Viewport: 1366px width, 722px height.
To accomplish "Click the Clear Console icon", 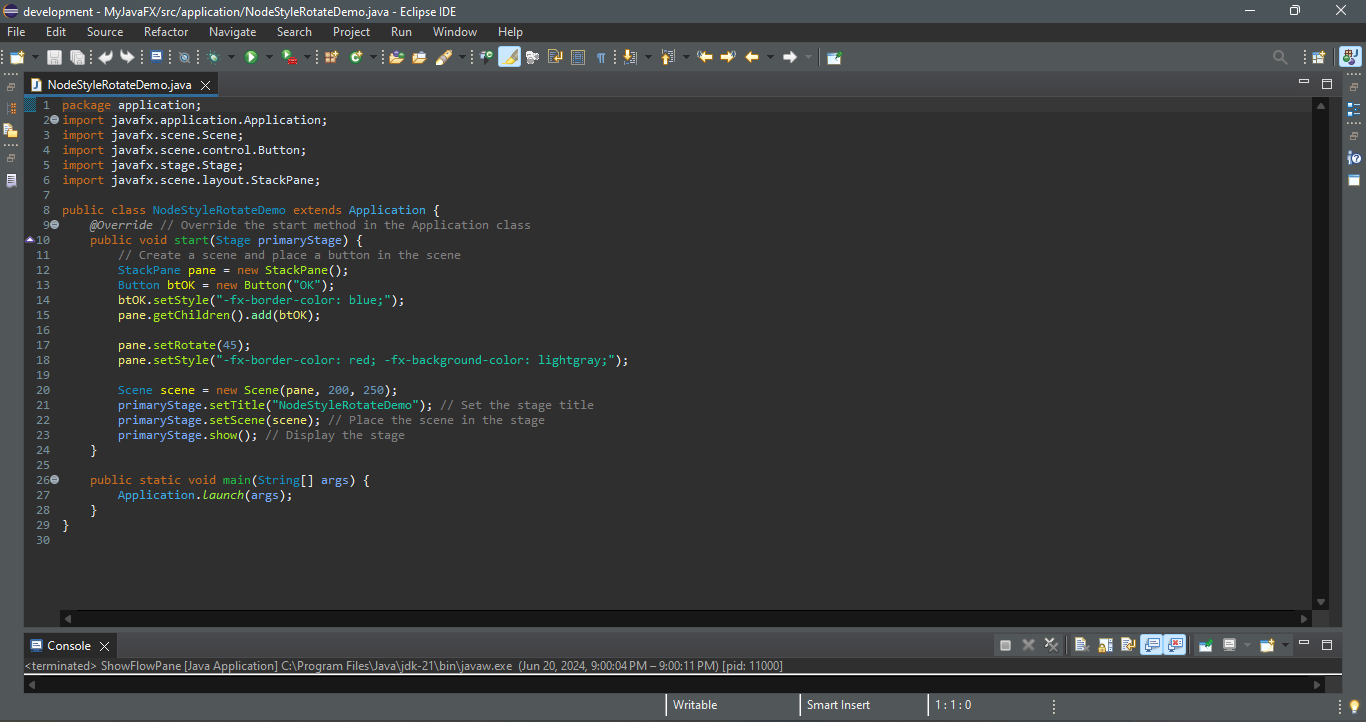I will (x=1082, y=645).
